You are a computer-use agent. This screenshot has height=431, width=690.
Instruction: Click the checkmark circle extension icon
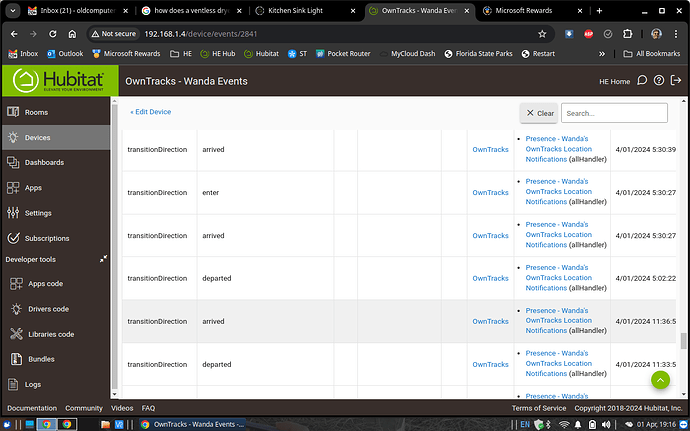point(608,34)
